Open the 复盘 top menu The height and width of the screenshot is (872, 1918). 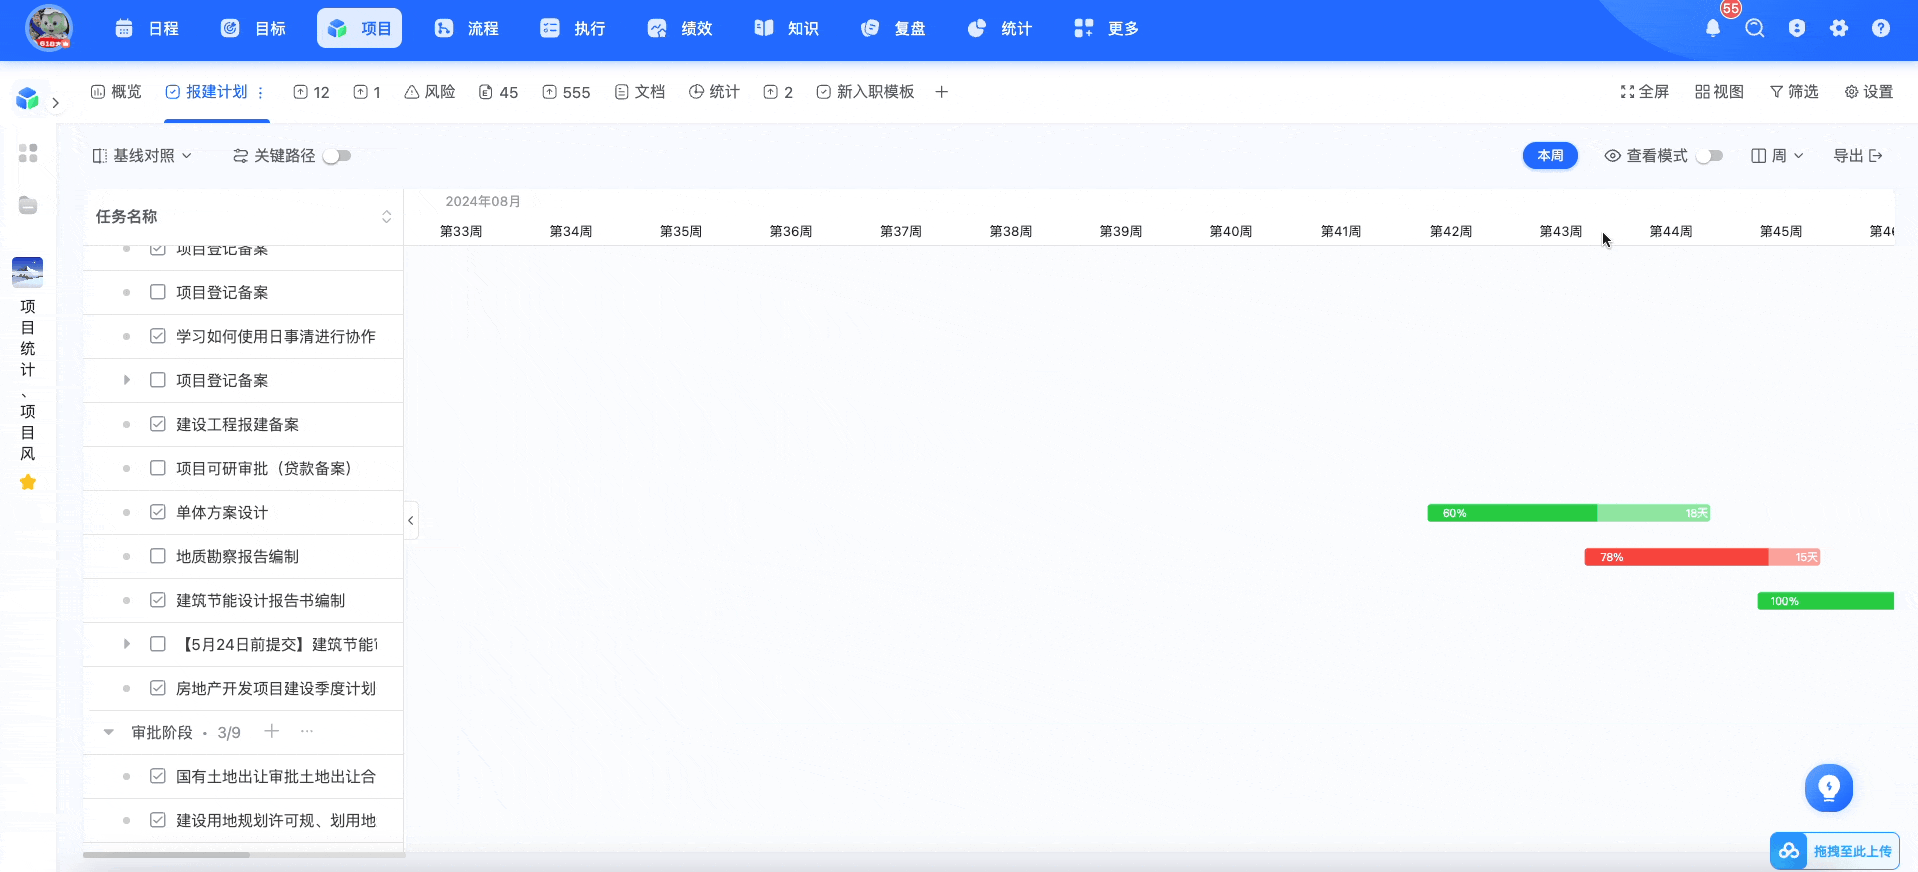[x=894, y=28]
